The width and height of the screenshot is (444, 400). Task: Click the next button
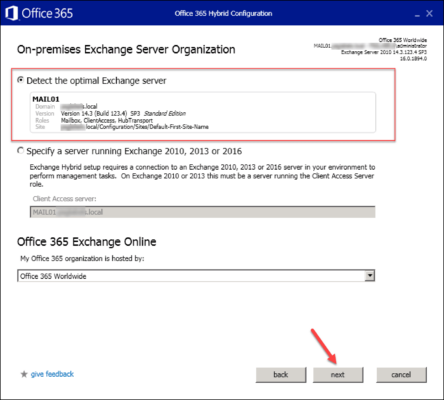[338, 375]
